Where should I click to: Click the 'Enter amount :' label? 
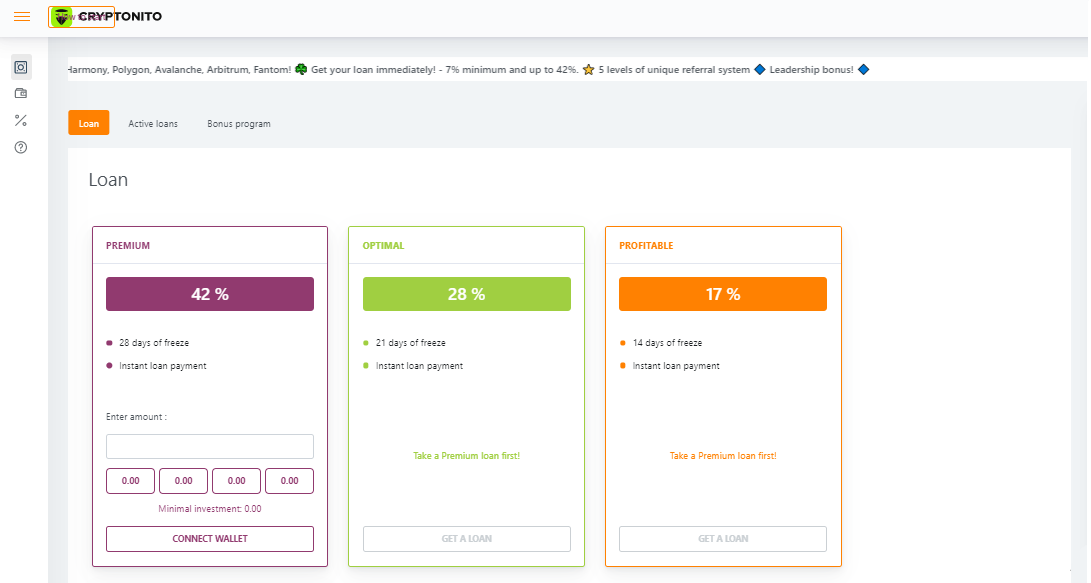[x=136, y=417]
